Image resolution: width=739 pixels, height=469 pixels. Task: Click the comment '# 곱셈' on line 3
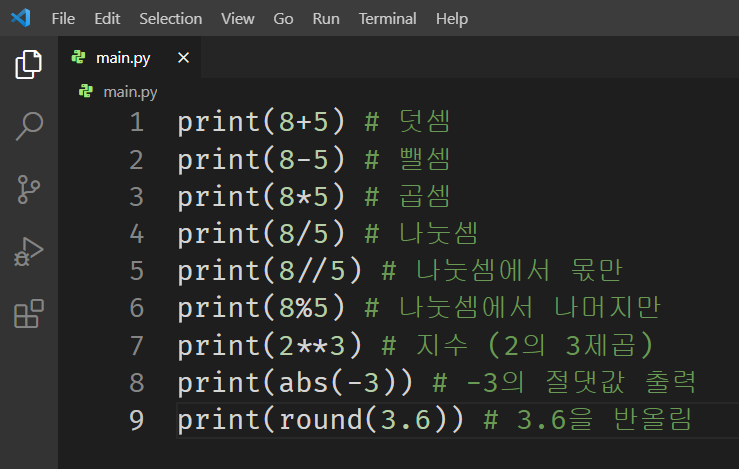click(407, 197)
